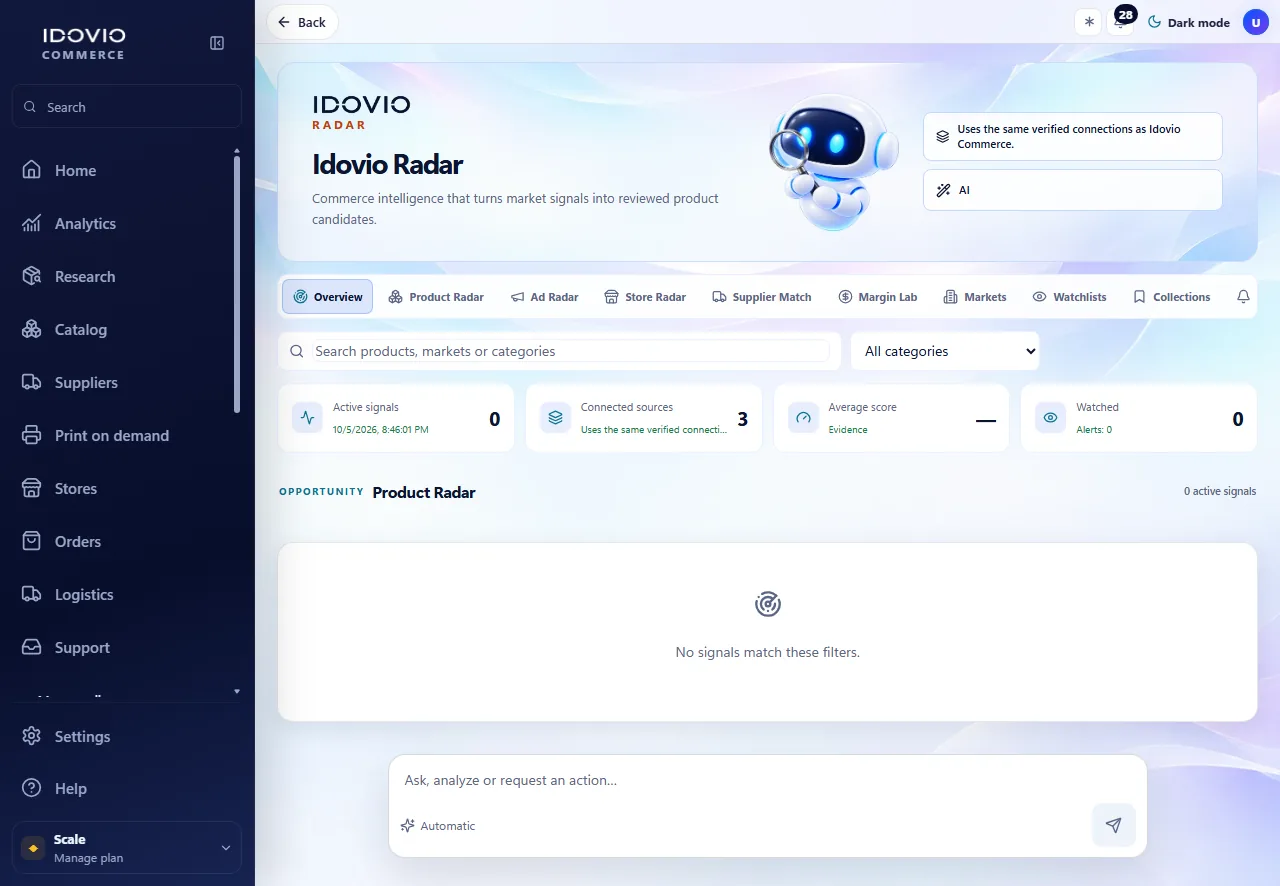Switch to the Markets tab

(975, 297)
